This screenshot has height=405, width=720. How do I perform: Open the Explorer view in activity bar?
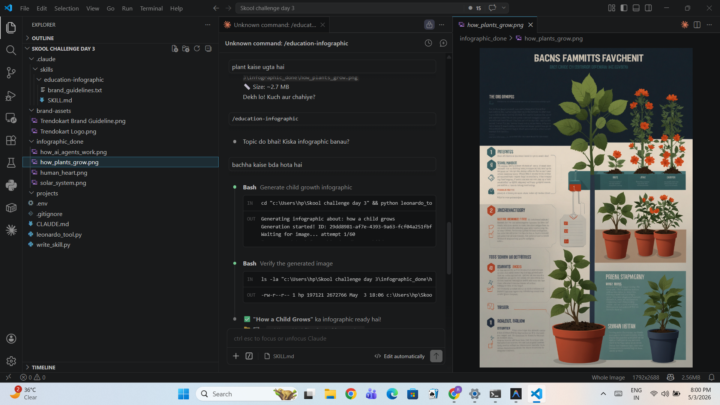(x=11, y=28)
